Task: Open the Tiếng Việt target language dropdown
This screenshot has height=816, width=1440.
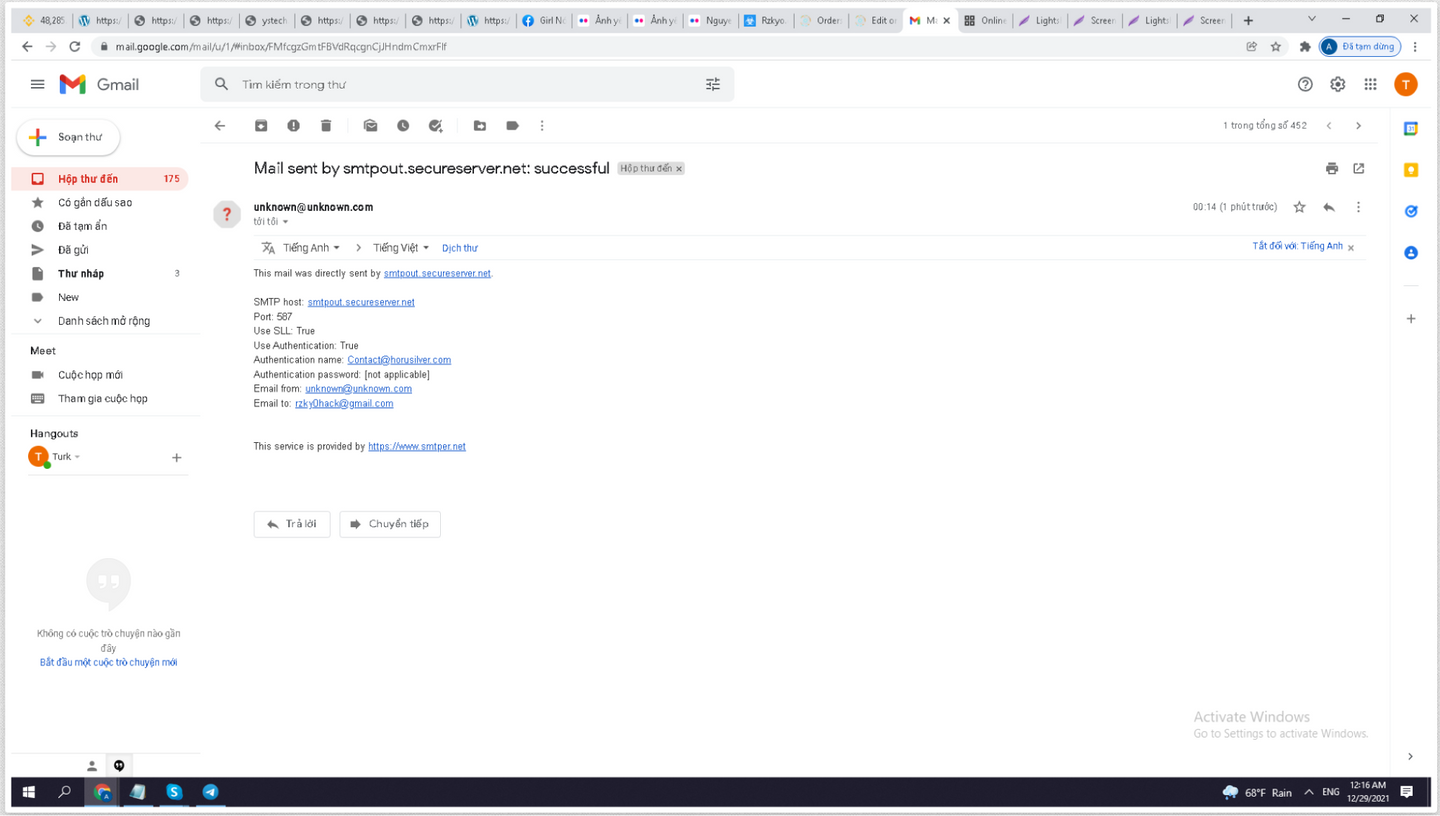Action: click(x=401, y=248)
